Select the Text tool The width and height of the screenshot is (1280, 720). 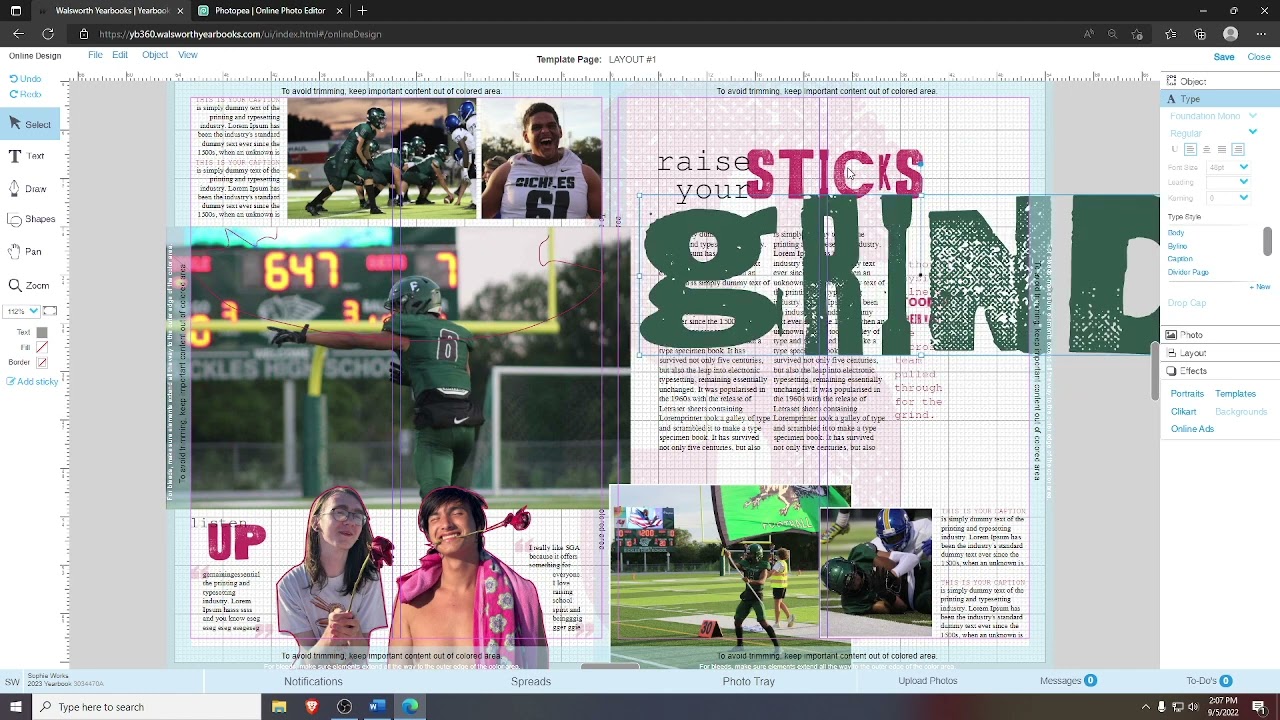point(27,156)
